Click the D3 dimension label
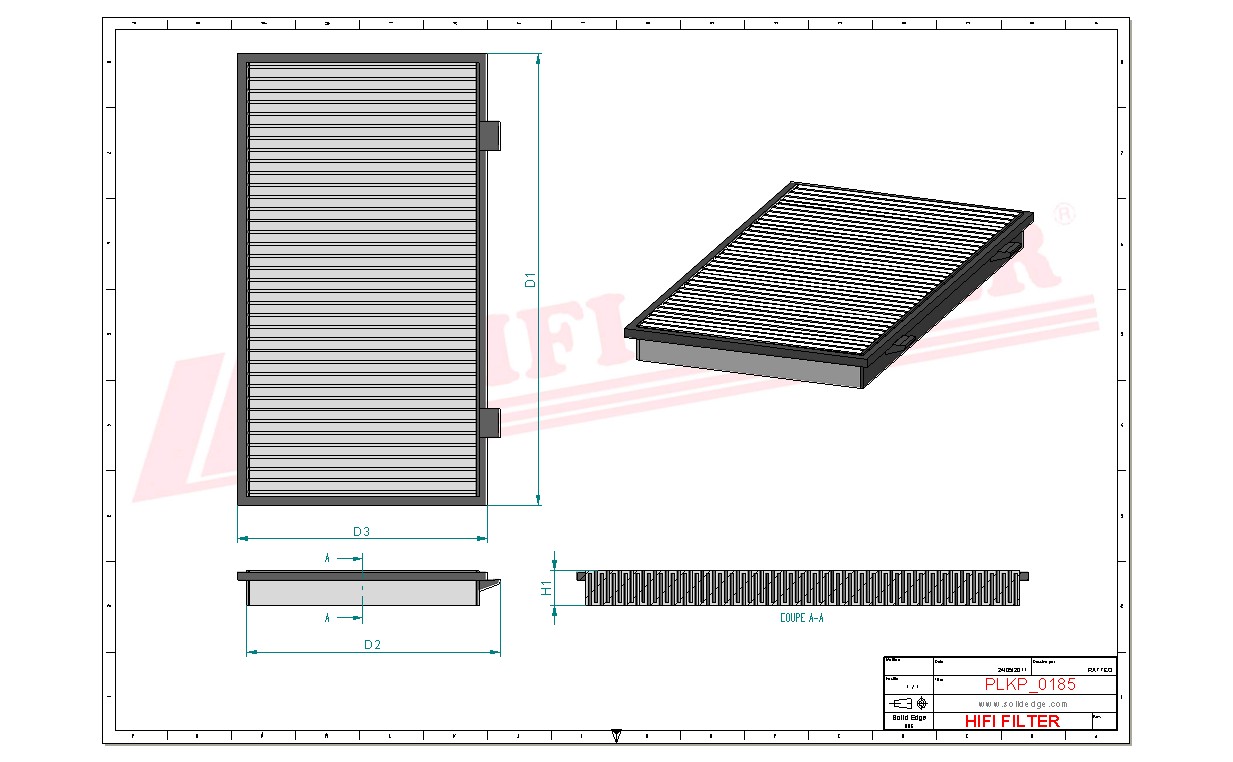Image resolution: width=1233 pixels, height=762 pixels. [361, 531]
